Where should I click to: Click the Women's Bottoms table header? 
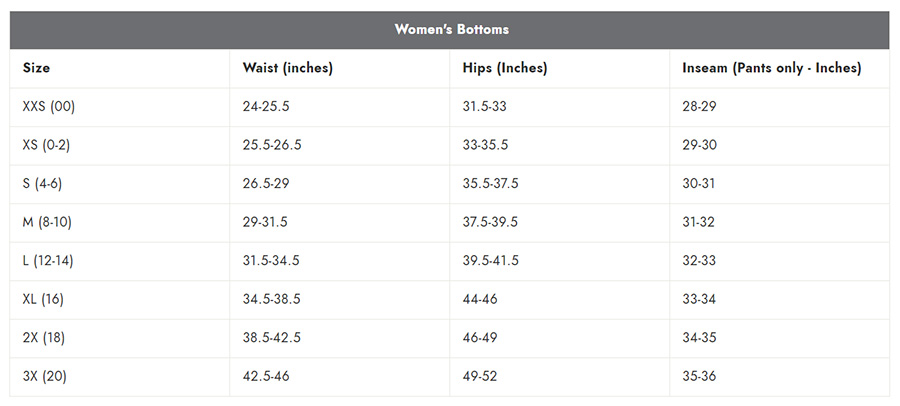coord(451,30)
